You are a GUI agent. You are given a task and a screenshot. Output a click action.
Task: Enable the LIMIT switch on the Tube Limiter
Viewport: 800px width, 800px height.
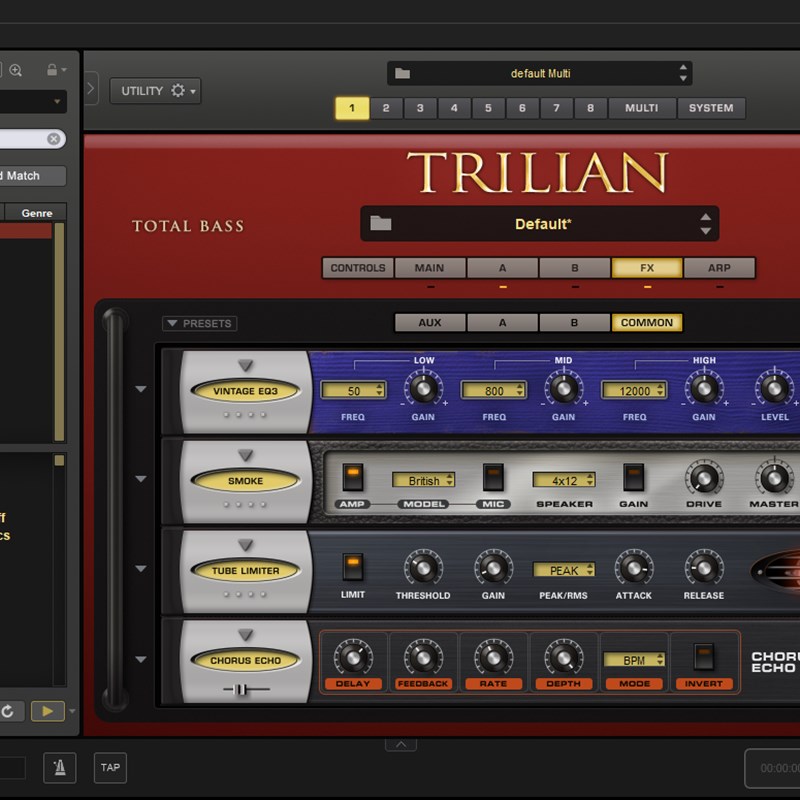[352, 568]
